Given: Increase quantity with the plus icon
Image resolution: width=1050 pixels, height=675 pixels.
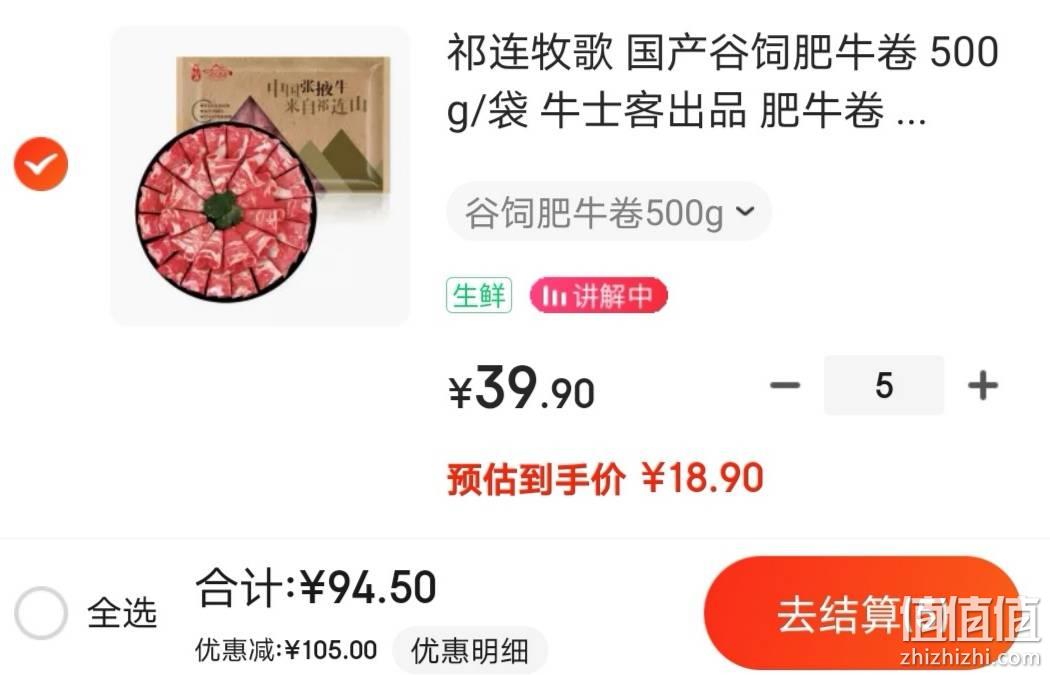Looking at the screenshot, I should pyautogui.click(x=982, y=385).
